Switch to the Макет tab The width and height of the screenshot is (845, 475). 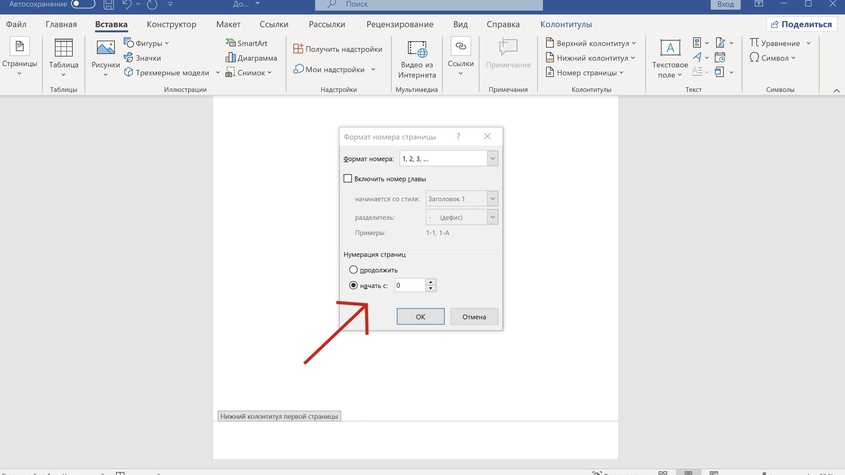click(x=229, y=23)
